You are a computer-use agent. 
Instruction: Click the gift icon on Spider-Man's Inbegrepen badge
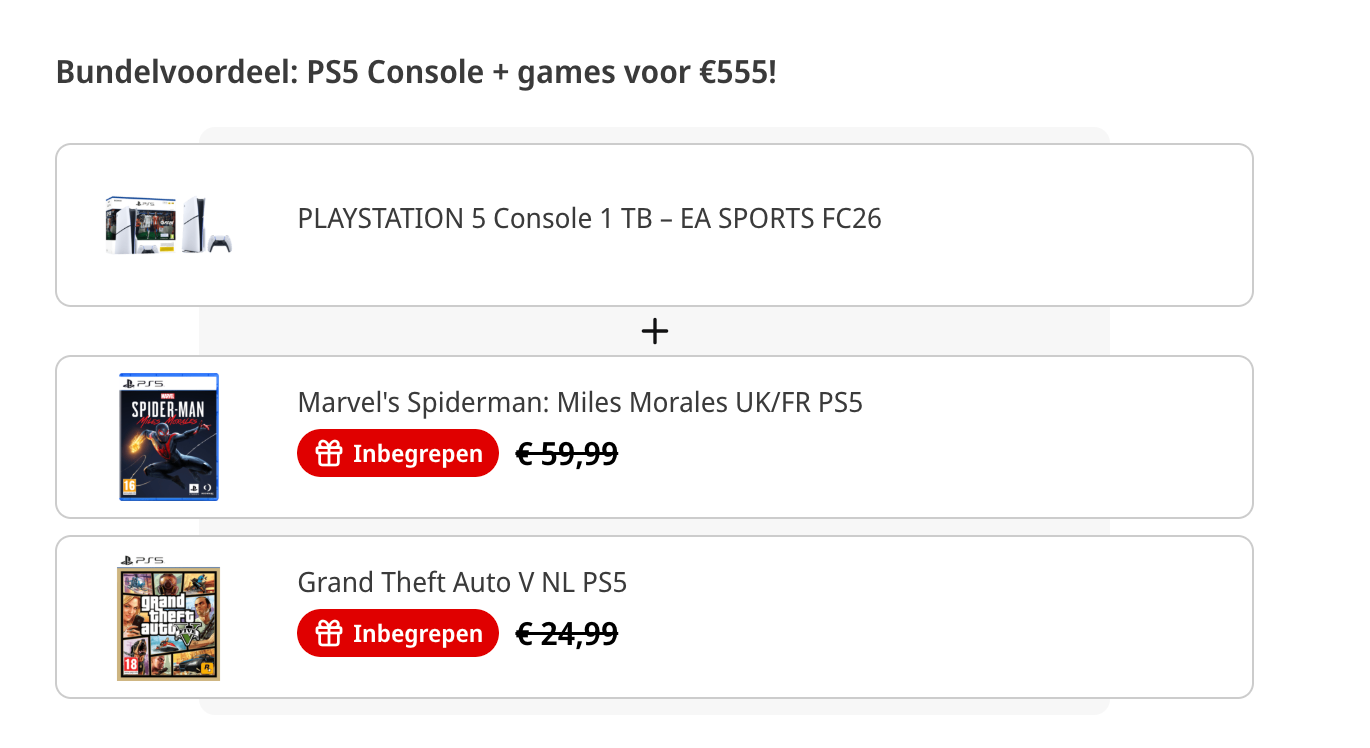pyautogui.click(x=325, y=452)
